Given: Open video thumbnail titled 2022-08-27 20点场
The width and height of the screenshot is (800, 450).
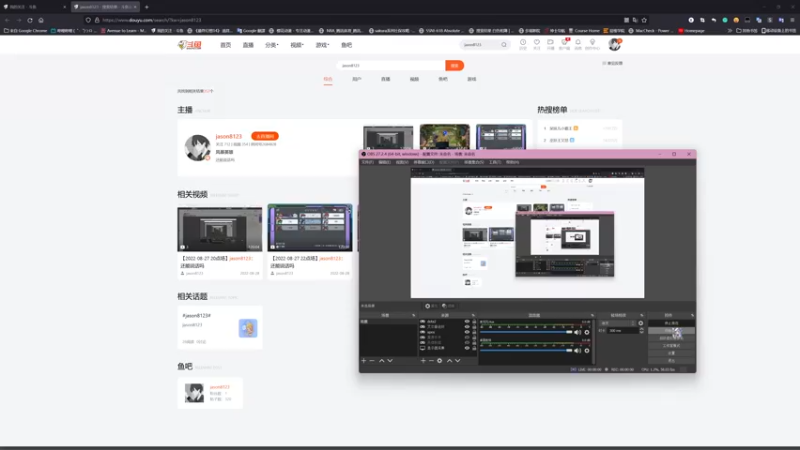Looking at the screenshot, I should [x=219, y=229].
